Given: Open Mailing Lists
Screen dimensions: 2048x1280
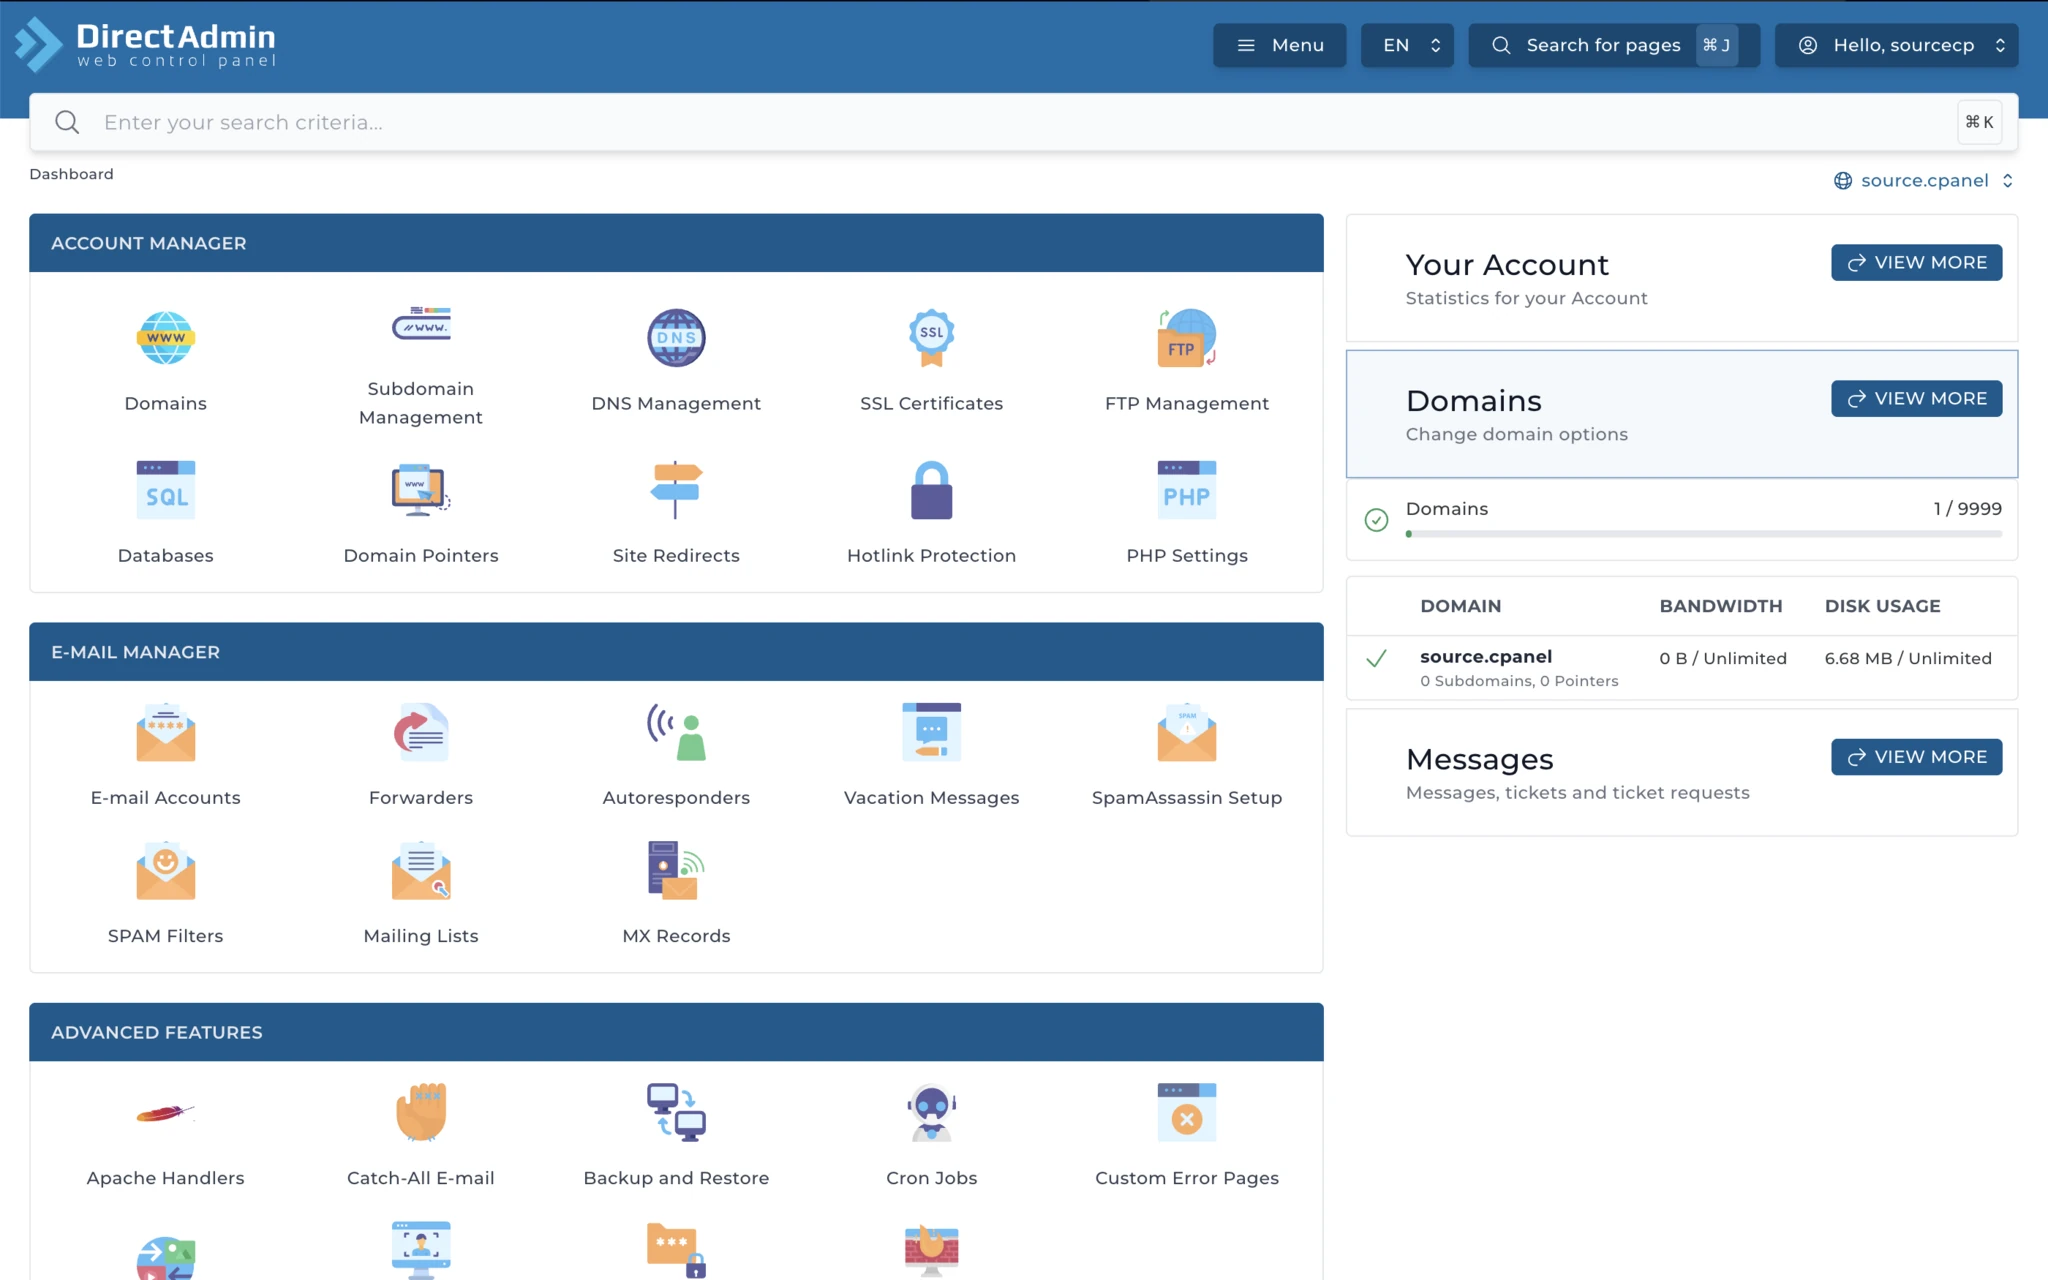Looking at the screenshot, I should click(x=420, y=870).
